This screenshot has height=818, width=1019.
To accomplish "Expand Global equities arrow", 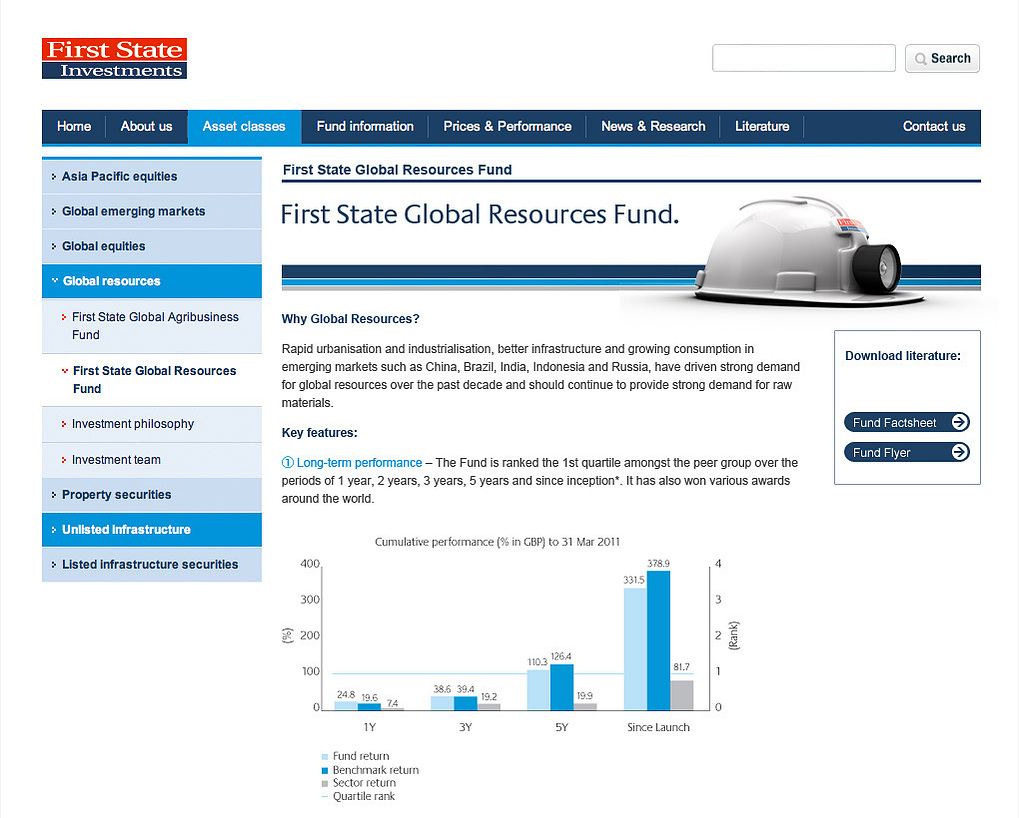I will (54, 246).
